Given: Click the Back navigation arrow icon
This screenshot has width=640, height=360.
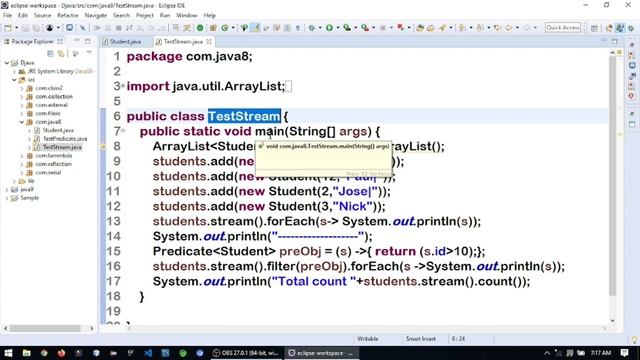Looking at the screenshot, I should [x=509, y=28].
